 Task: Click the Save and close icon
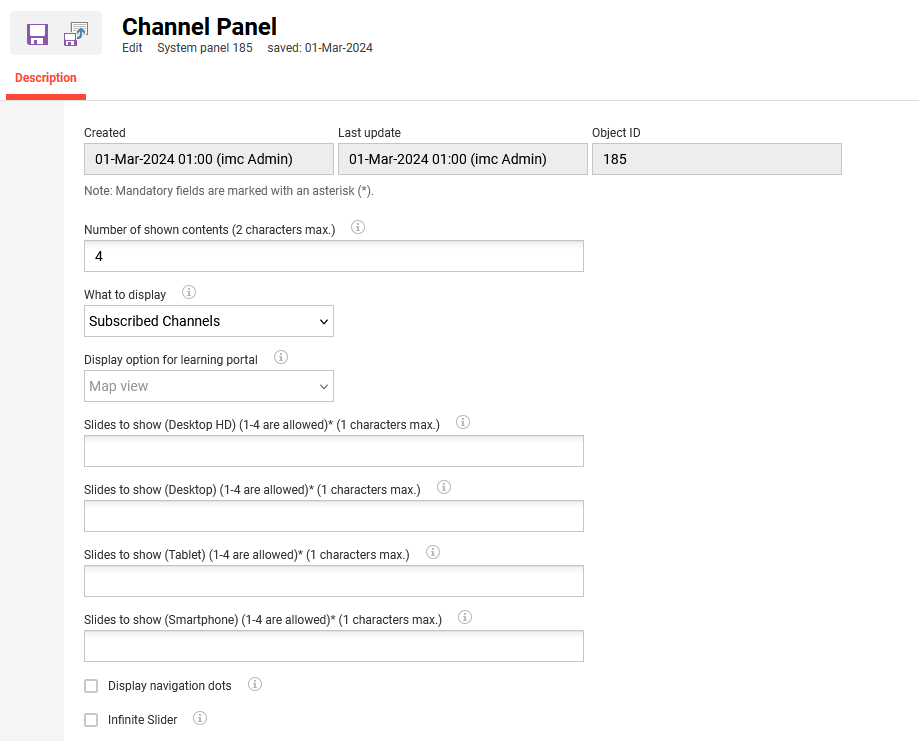pos(76,35)
